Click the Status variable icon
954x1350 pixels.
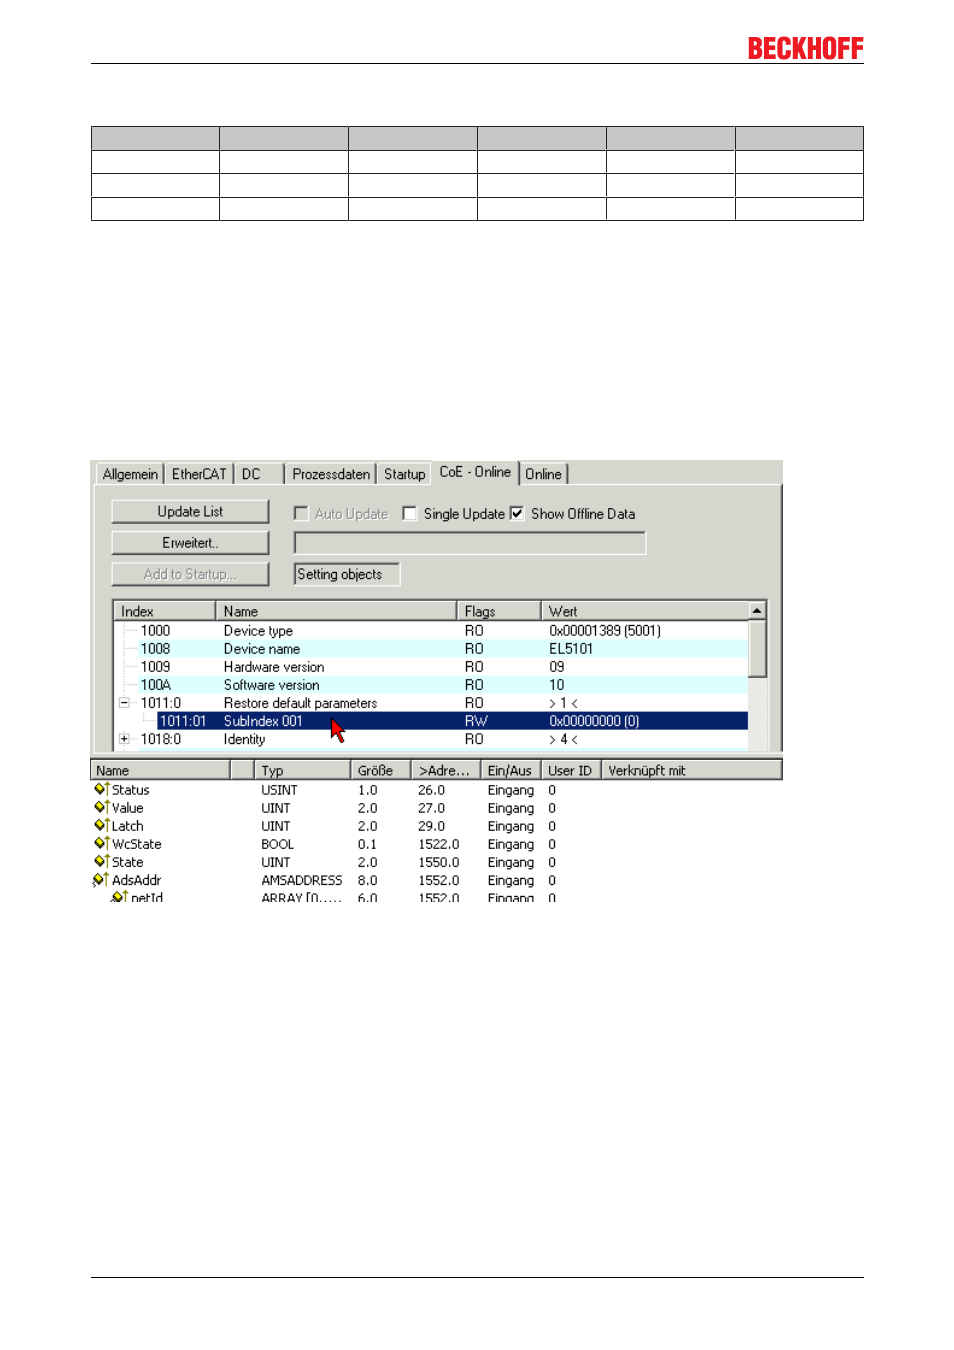(101, 789)
